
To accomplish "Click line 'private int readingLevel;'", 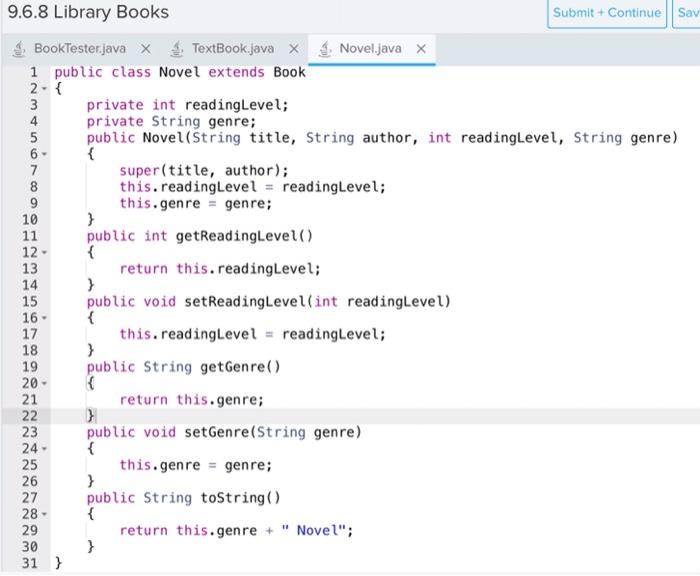I will click(188, 105).
